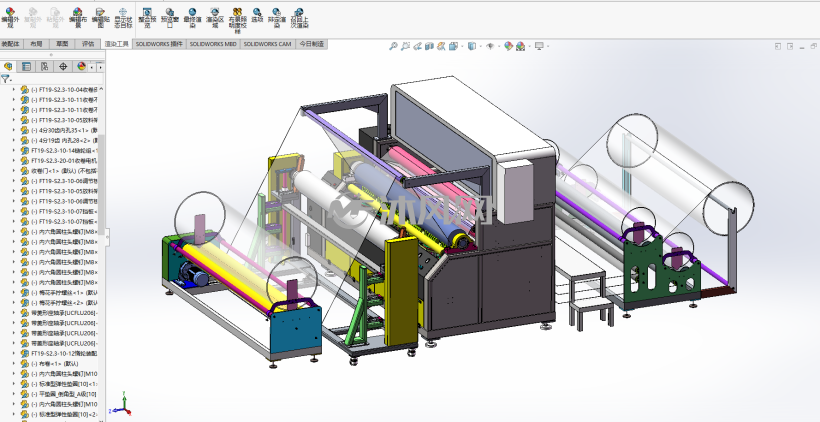Start 整合预览 integrated preview render

pos(147,17)
